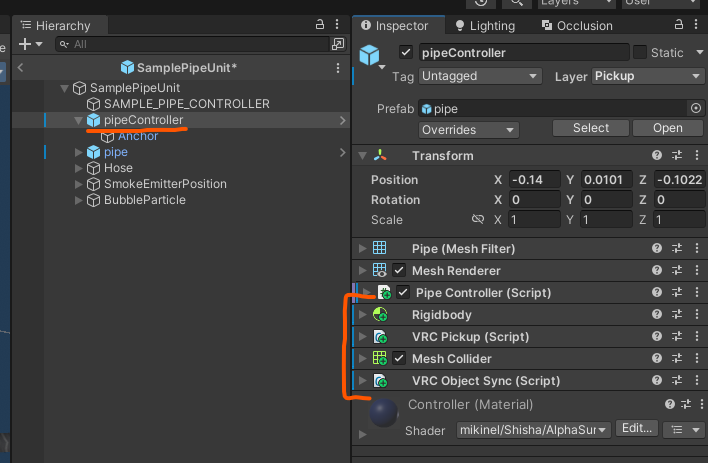Click the object name field pipeController
Screen dimensions: 708x463
tap(524, 52)
